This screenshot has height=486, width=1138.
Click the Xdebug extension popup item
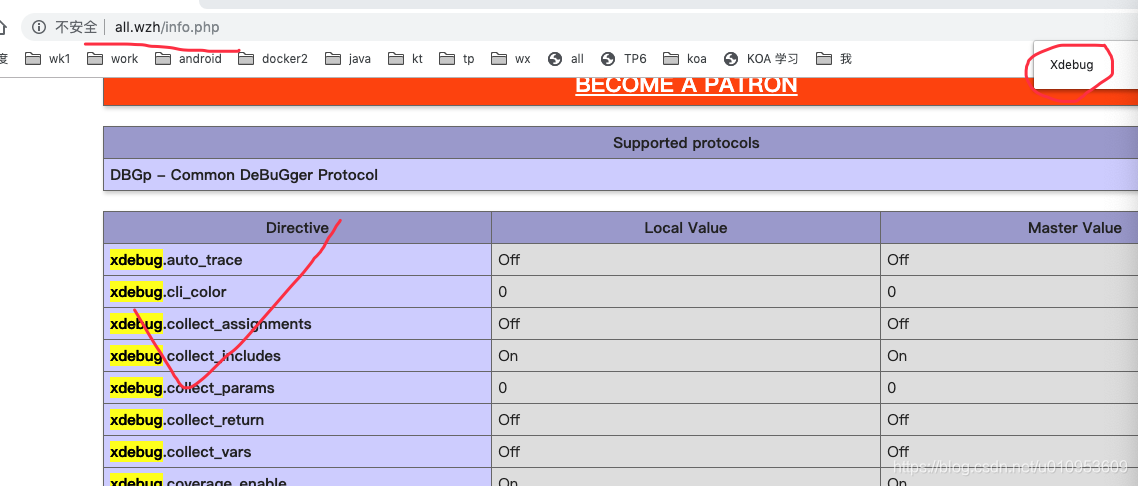tap(1071, 65)
